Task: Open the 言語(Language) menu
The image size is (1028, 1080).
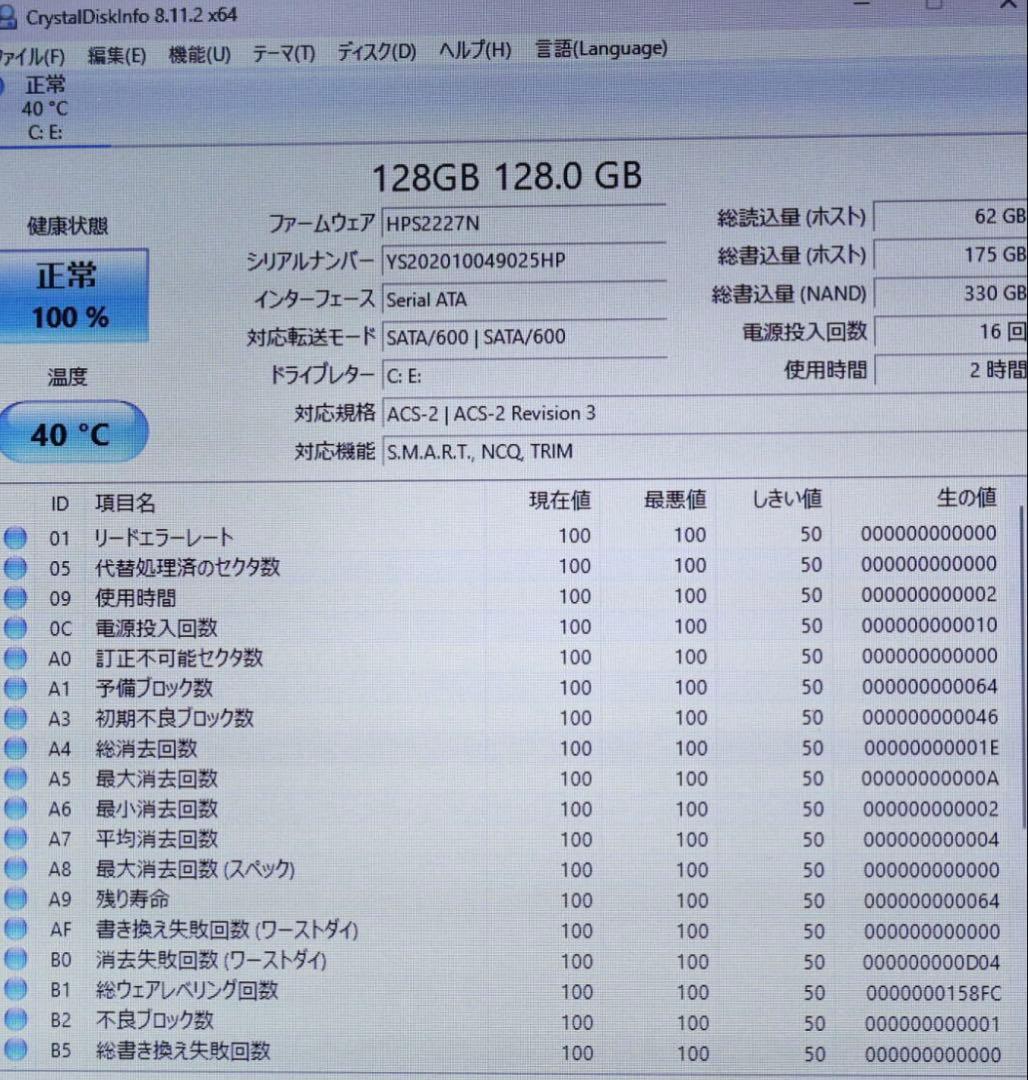Action: (599, 48)
